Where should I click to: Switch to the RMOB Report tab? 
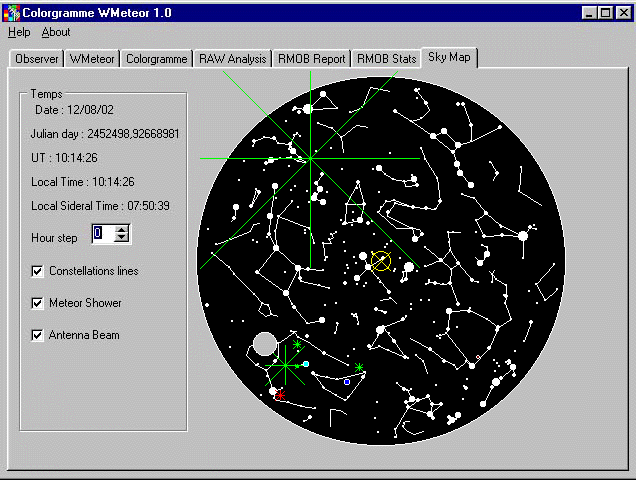tap(312, 59)
